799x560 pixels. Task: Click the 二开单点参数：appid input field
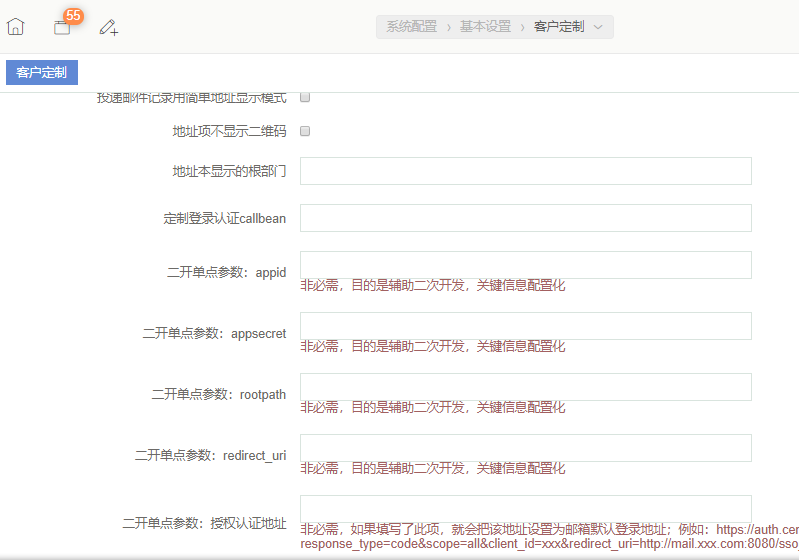tap(525, 265)
